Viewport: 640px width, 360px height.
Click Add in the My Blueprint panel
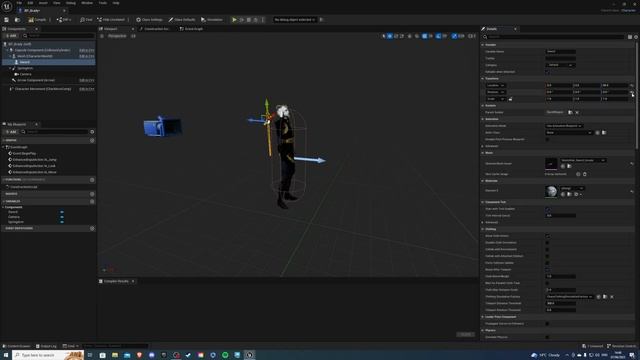coord(11,132)
